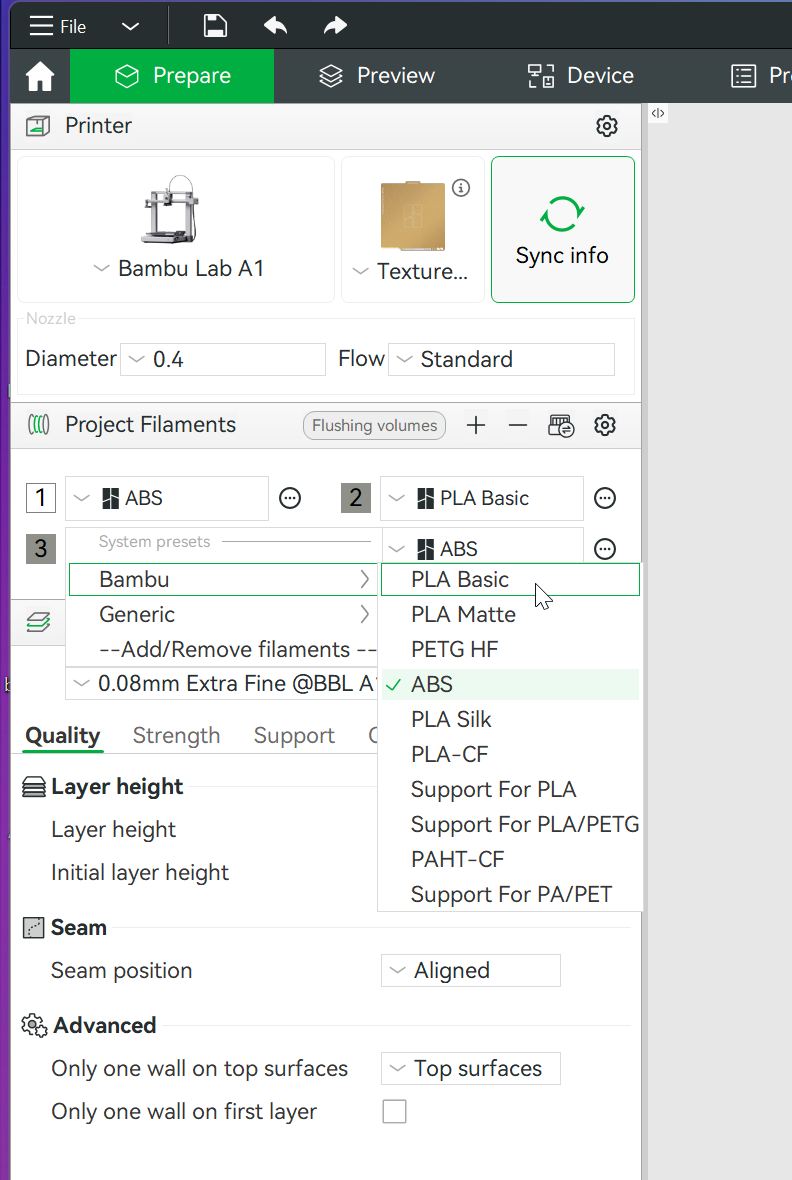This screenshot has width=792, height=1180.
Task: Remove a filament with minus icon
Action: click(x=517, y=425)
